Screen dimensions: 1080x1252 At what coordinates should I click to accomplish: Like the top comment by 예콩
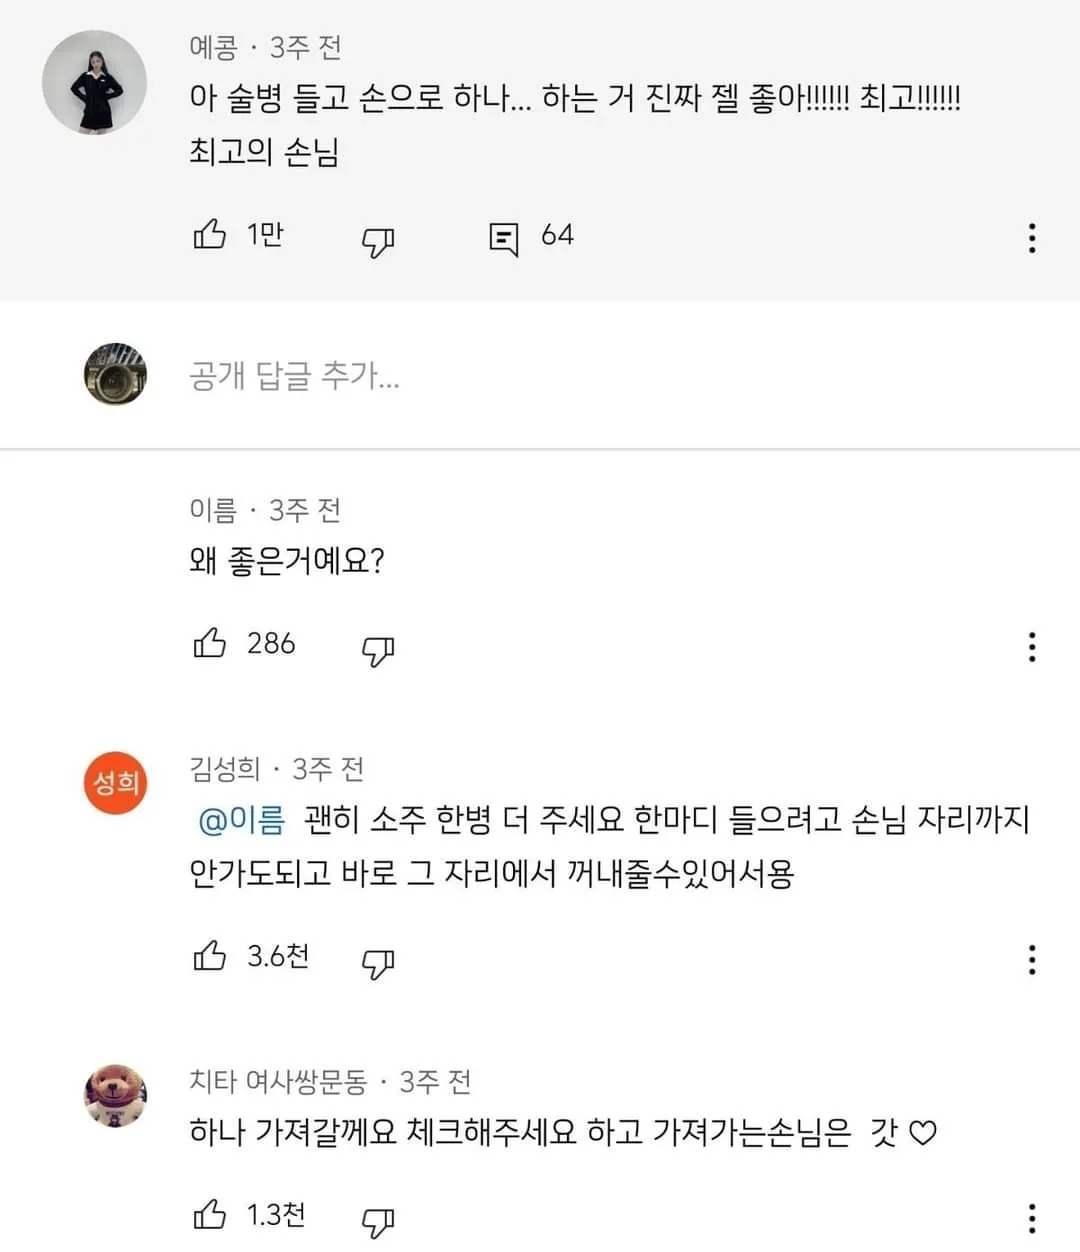(210, 236)
